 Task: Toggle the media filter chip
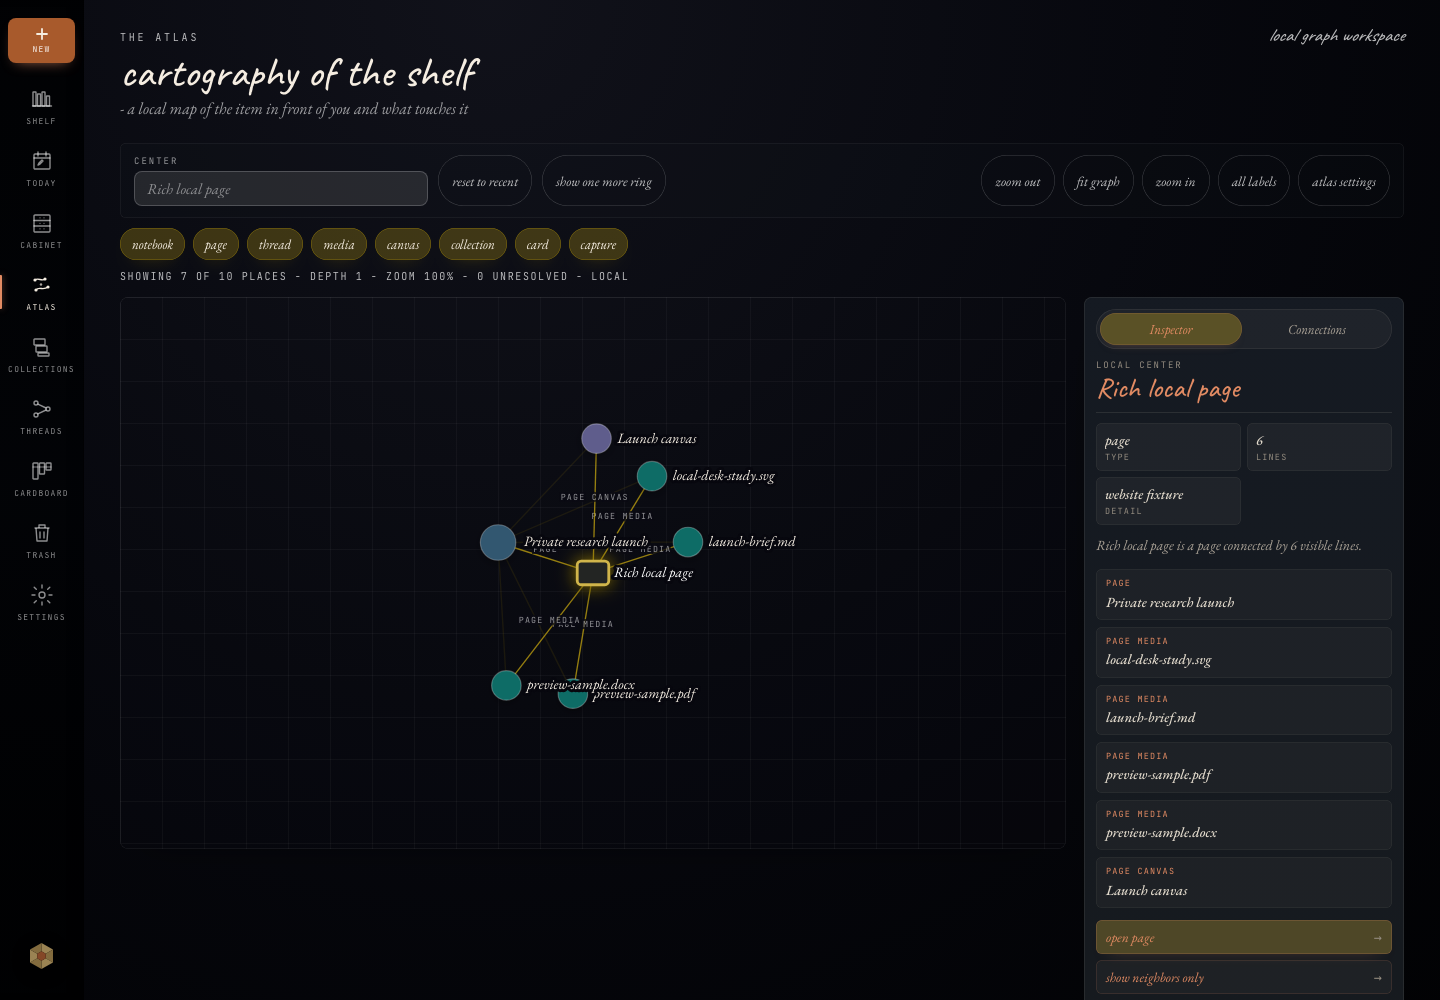point(339,245)
